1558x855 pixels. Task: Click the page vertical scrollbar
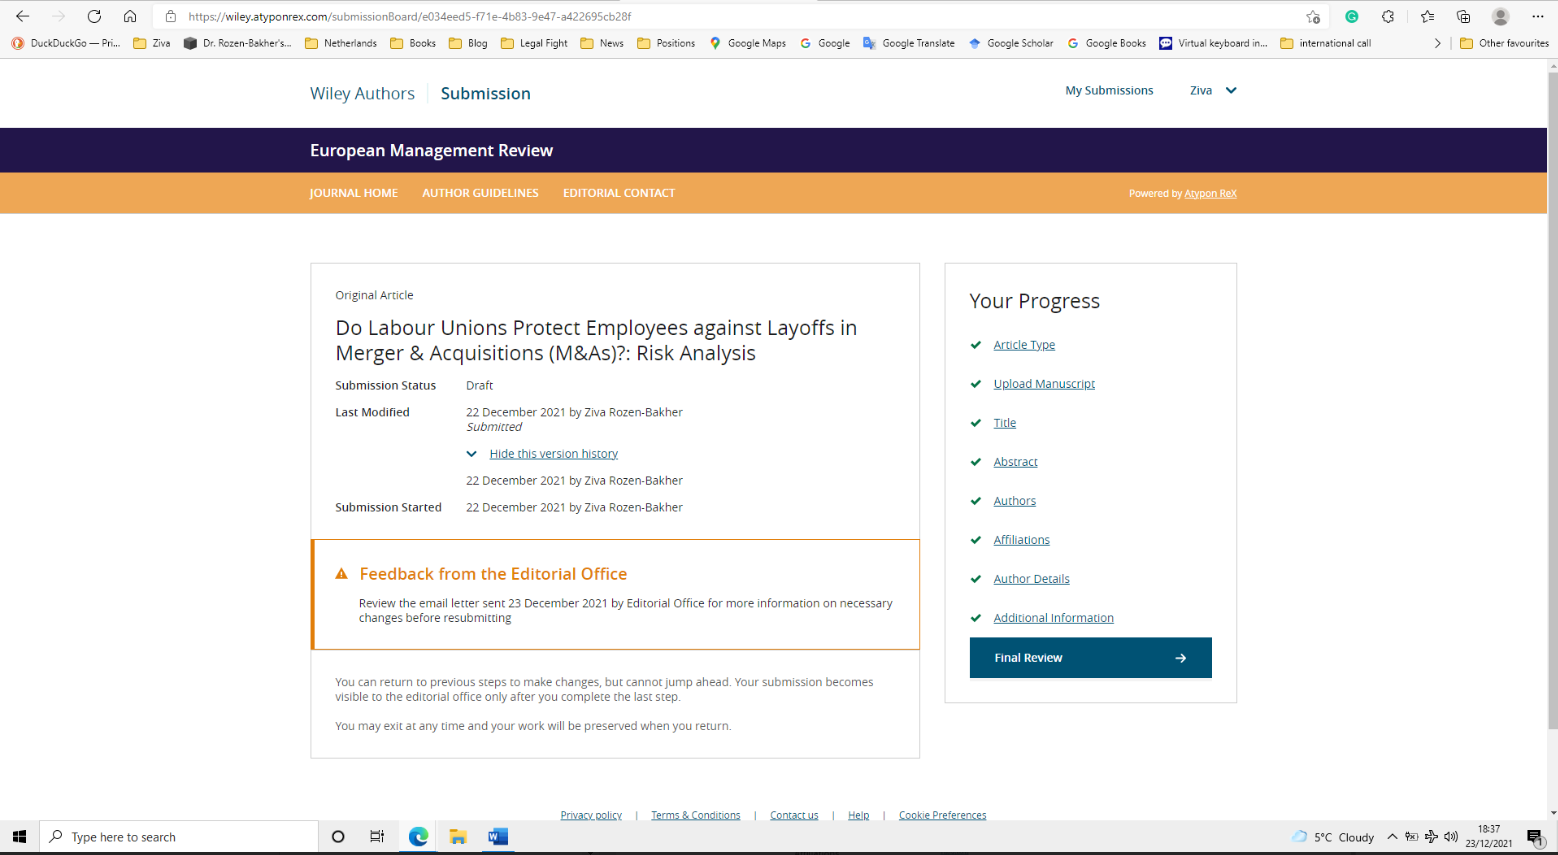pyautogui.click(x=1552, y=400)
